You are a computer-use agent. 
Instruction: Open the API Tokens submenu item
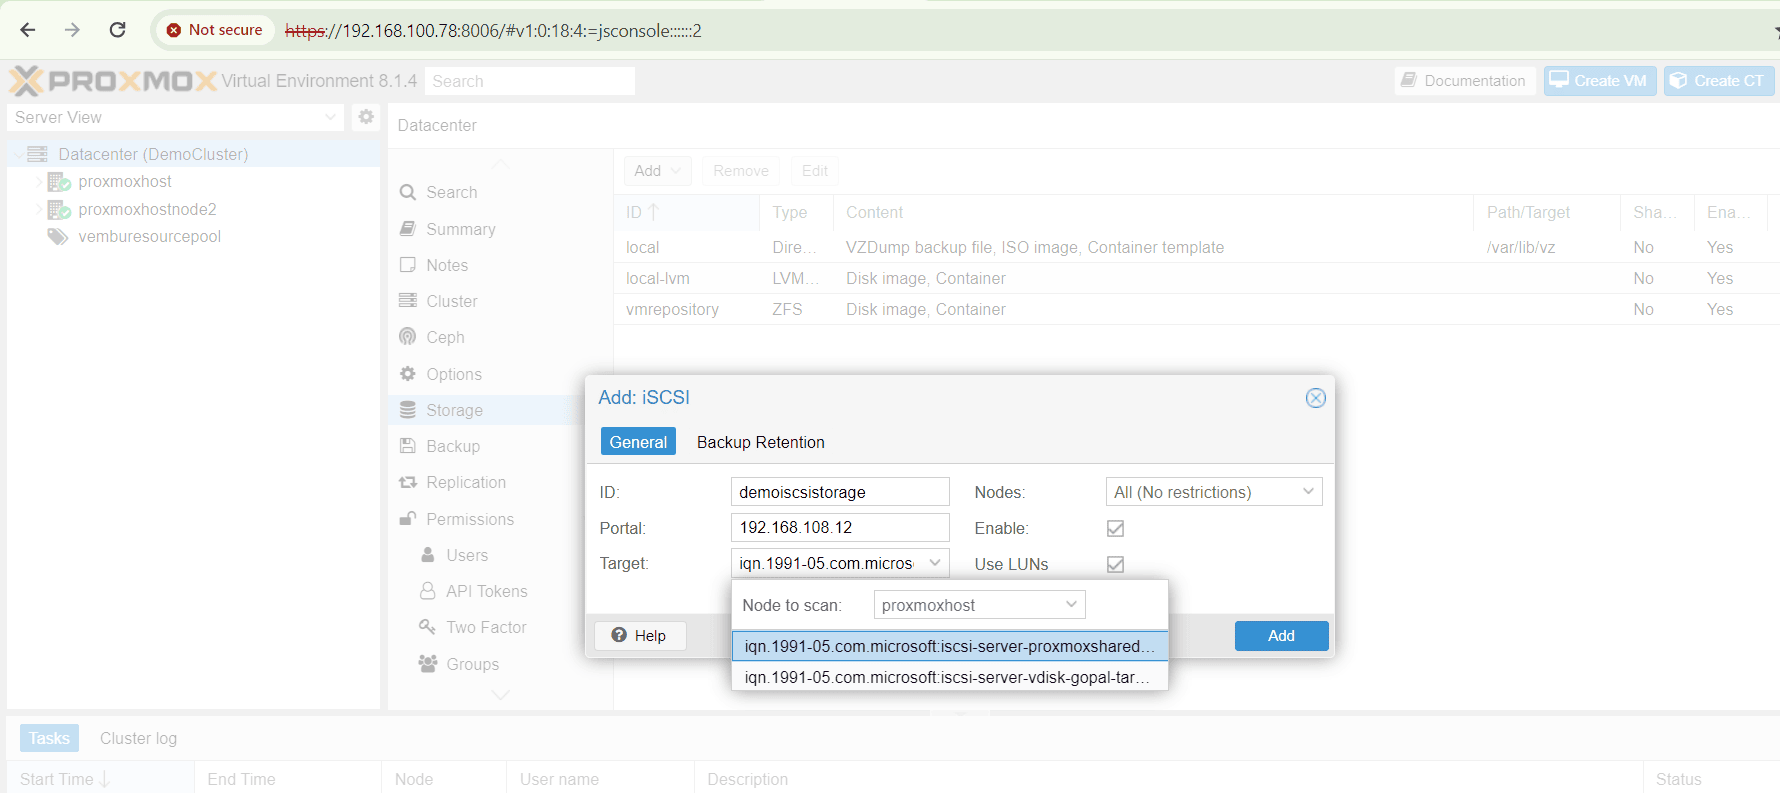[486, 591]
